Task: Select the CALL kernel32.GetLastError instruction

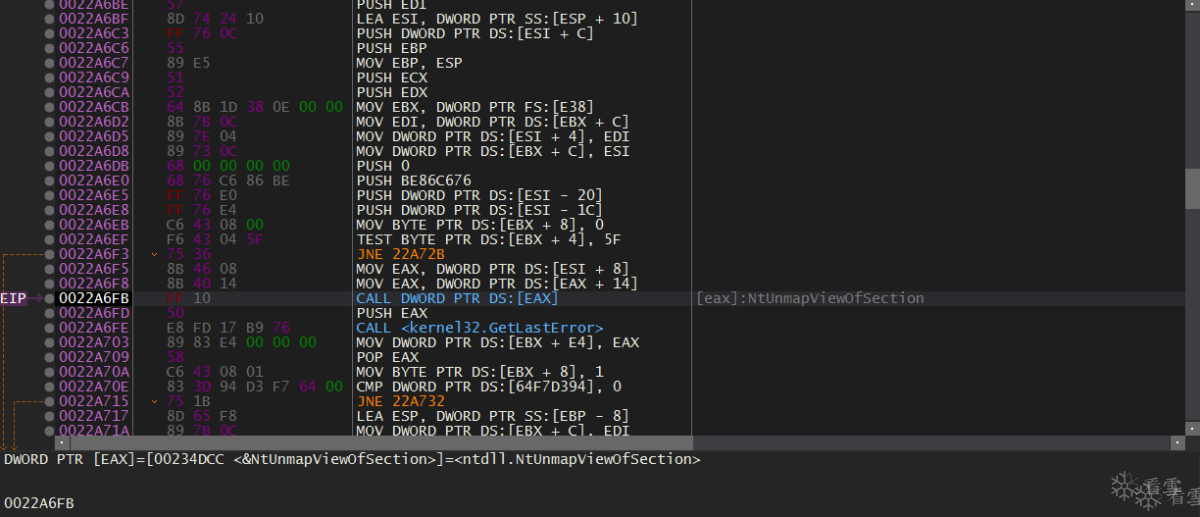Action: [479, 328]
